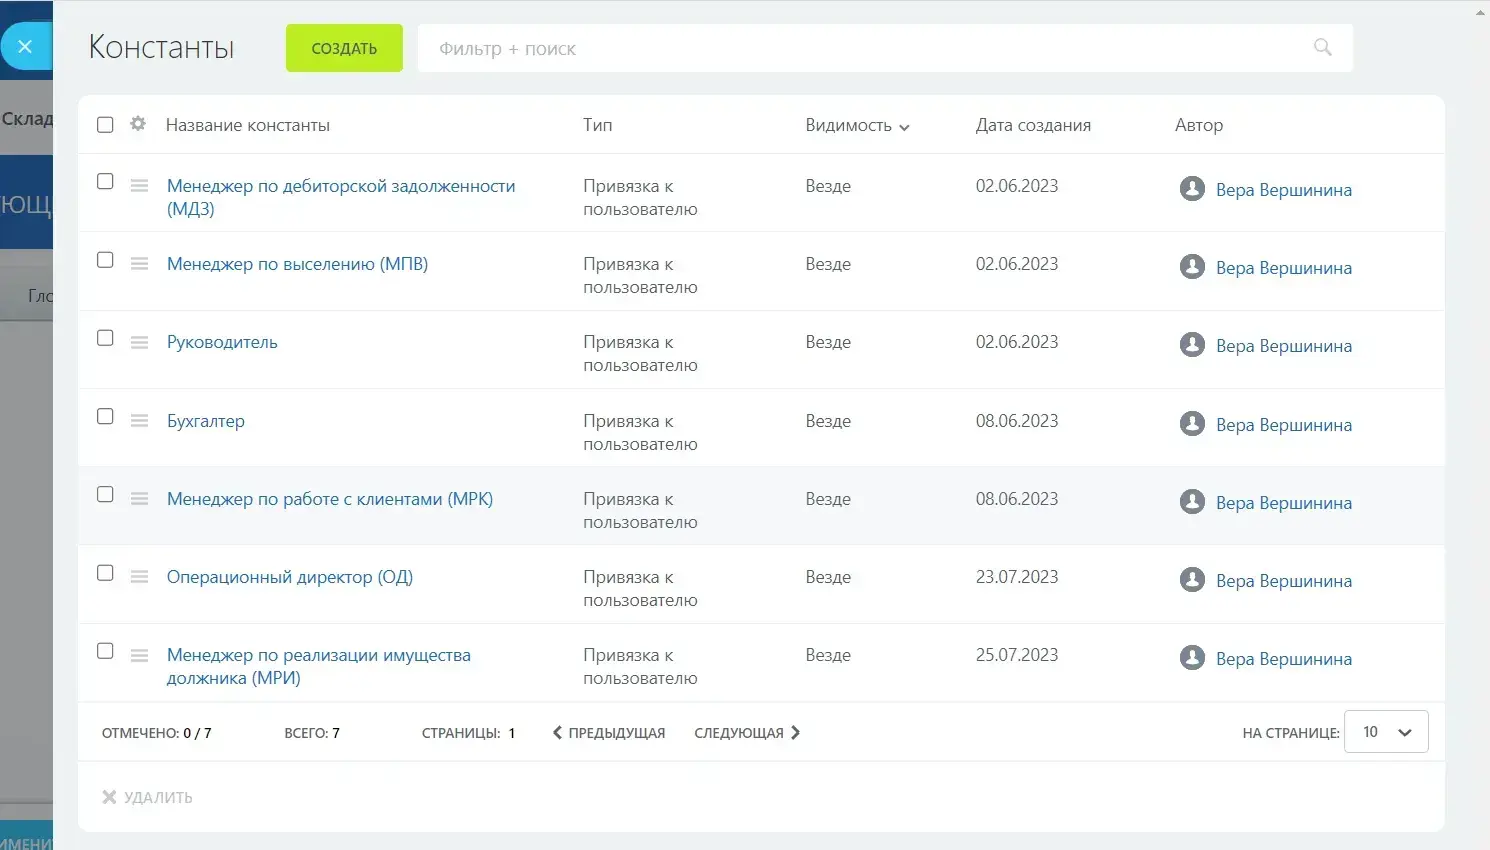Open the Руководитель constant
The image size is (1490, 850).
pyautogui.click(x=222, y=342)
